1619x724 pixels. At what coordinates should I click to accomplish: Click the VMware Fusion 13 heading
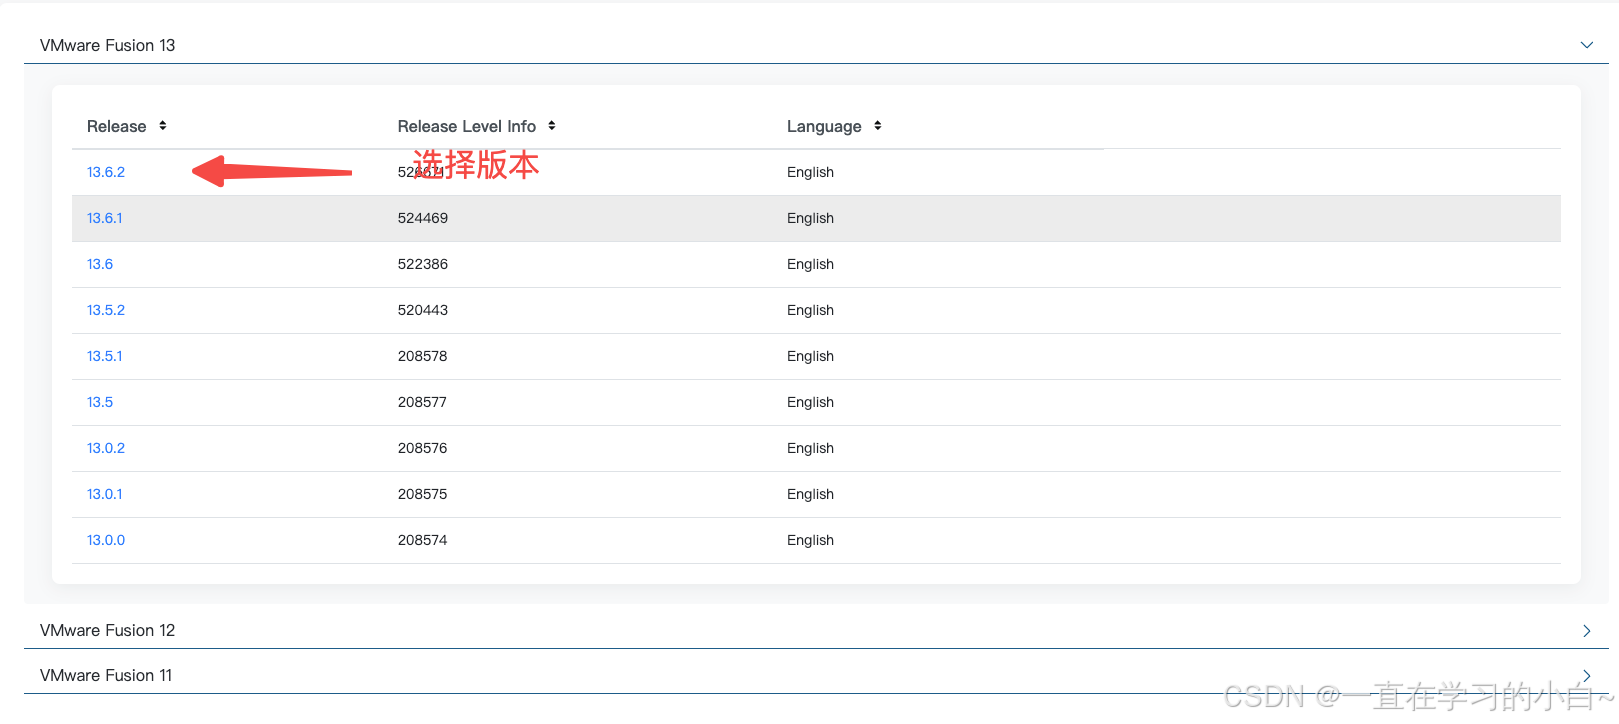(107, 45)
